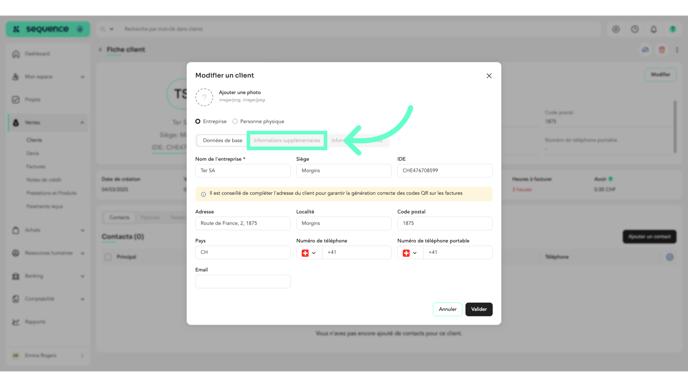Open Dashboard in the sidebar
Image resolution: width=688 pixels, height=387 pixels.
coord(37,54)
